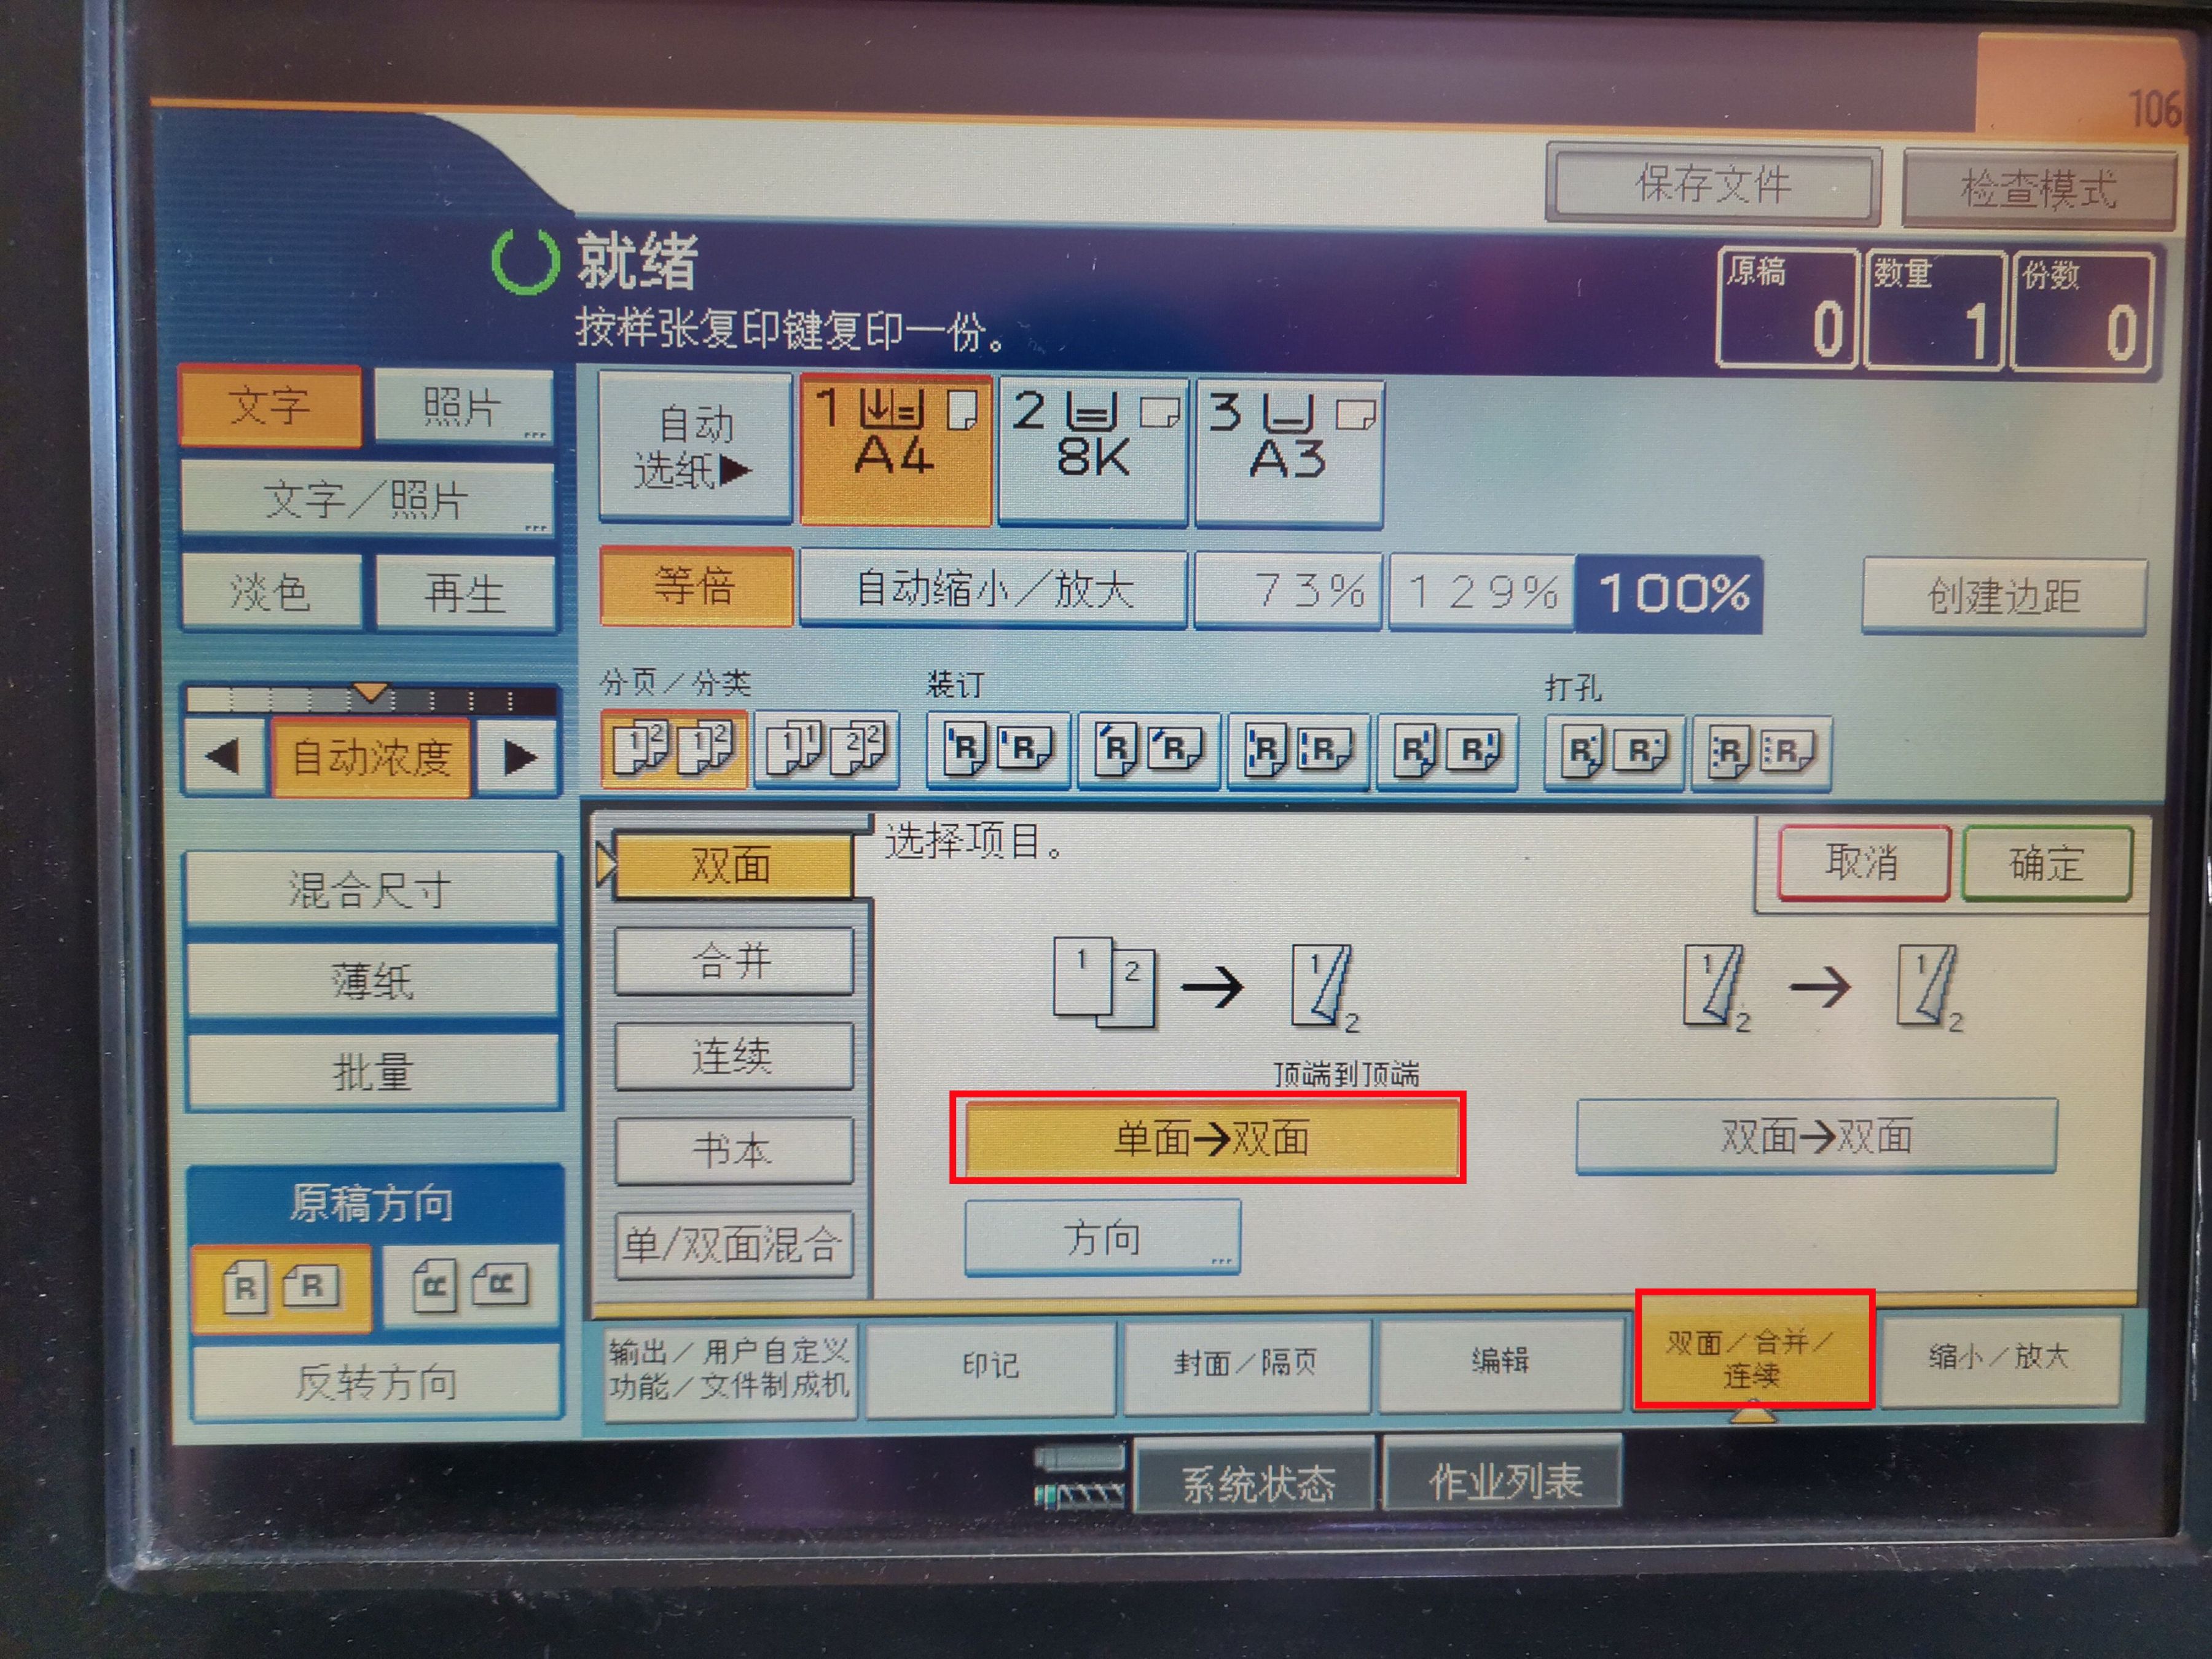Select the sort collate icon under 分页/分类
2212x1659 pixels.
pos(673,749)
